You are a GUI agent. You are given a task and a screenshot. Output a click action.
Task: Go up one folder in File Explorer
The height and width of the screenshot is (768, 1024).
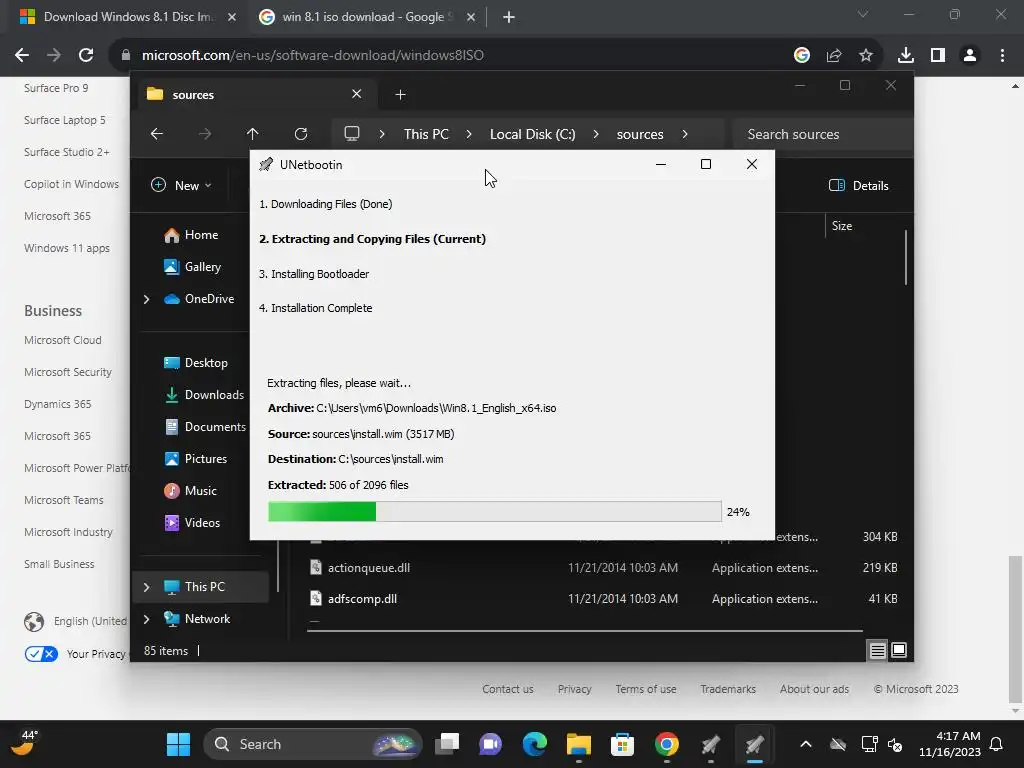(x=253, y=134)
